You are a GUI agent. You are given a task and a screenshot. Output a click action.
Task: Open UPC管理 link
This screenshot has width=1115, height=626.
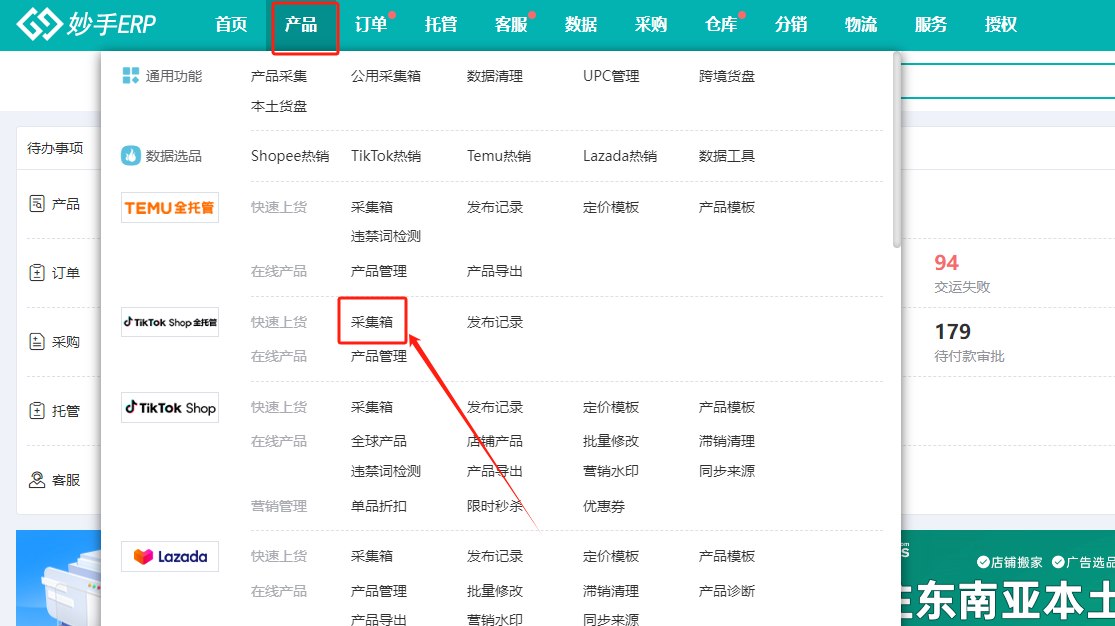(611, 76)
